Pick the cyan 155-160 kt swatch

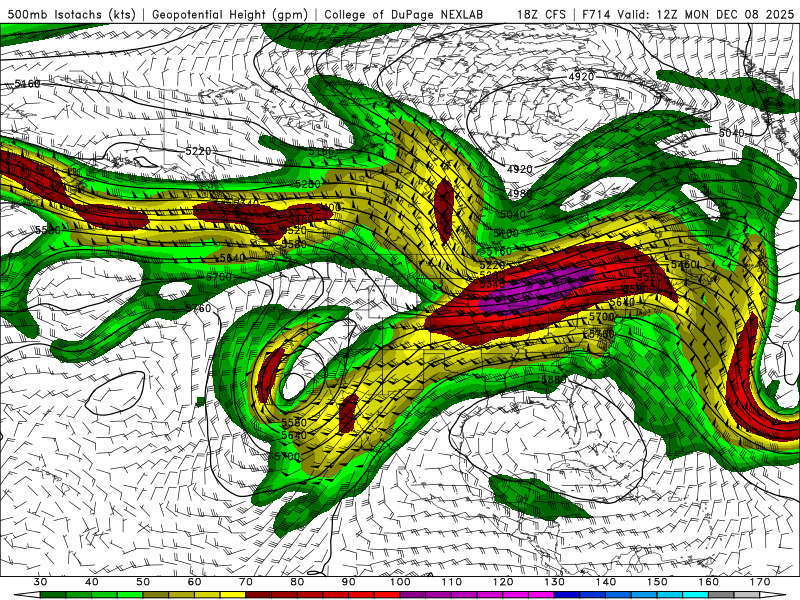695,596
